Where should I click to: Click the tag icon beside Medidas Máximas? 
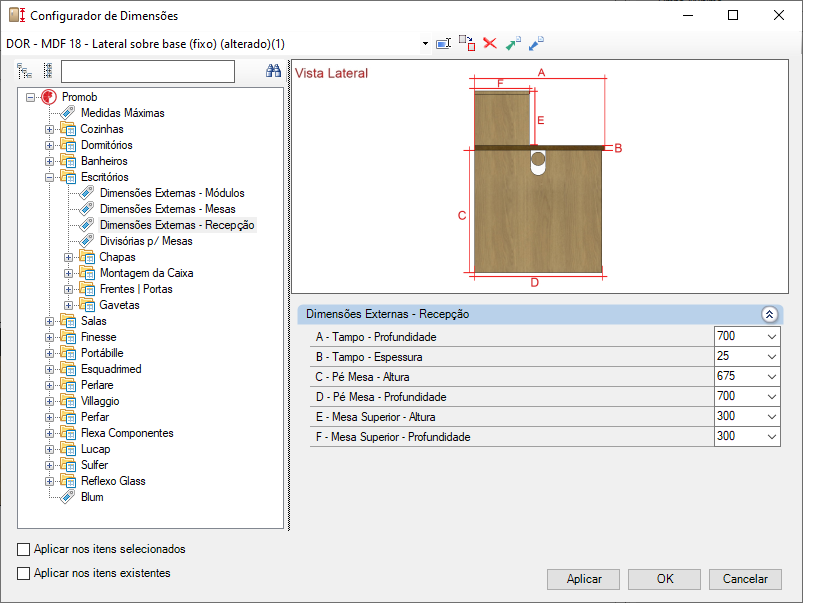pyautogui.click(x=68, y=113)
